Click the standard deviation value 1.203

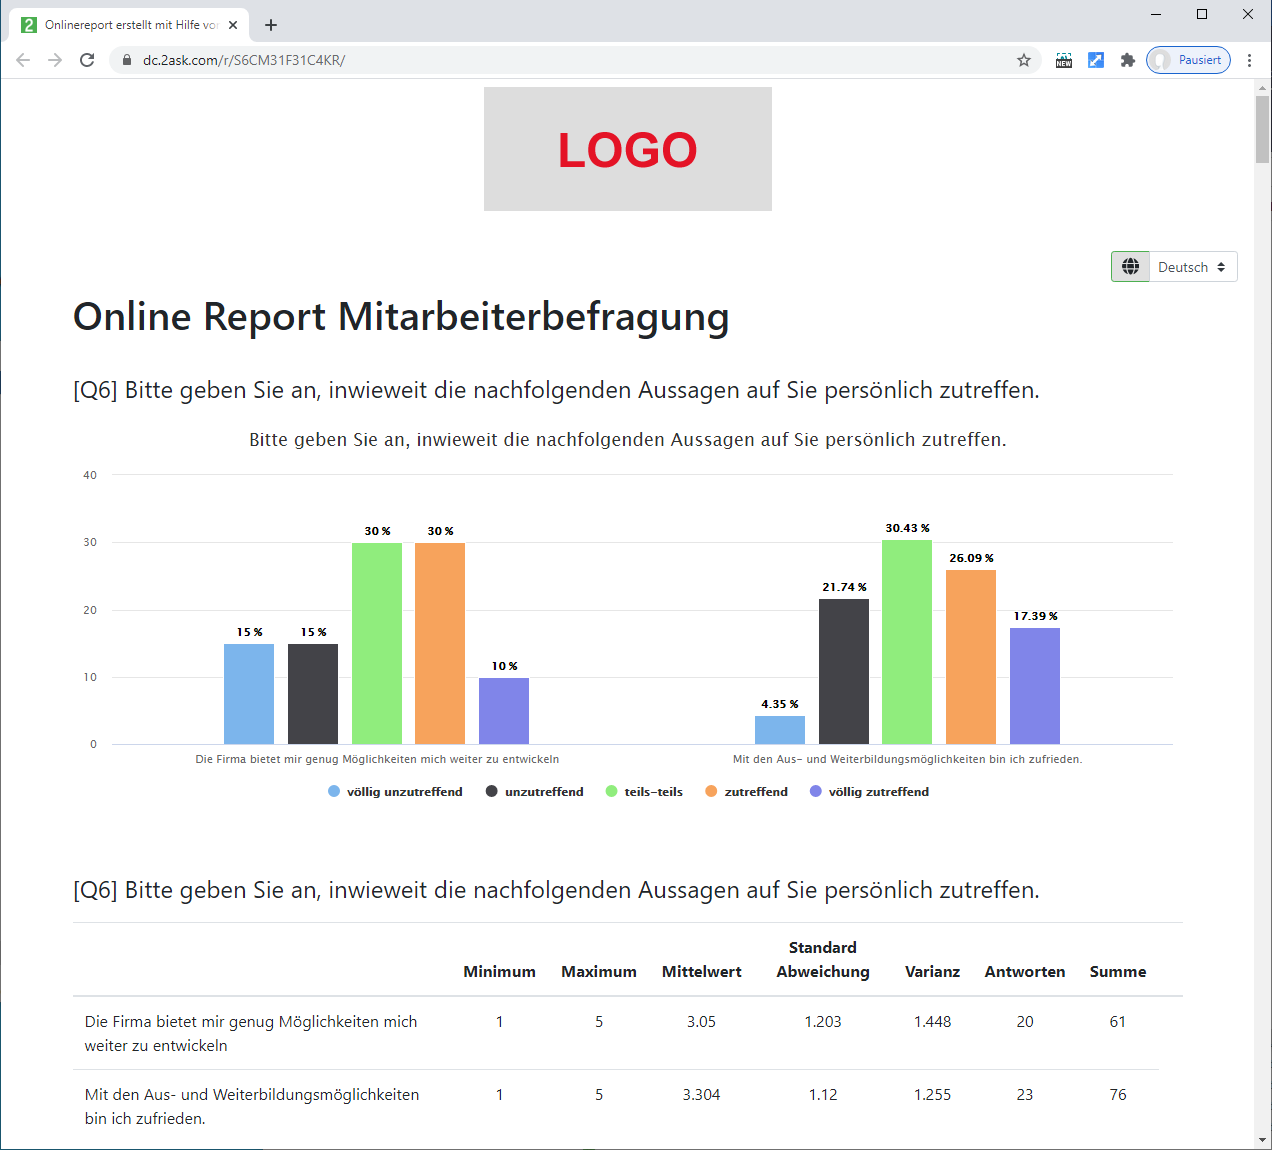(823, 1022)
